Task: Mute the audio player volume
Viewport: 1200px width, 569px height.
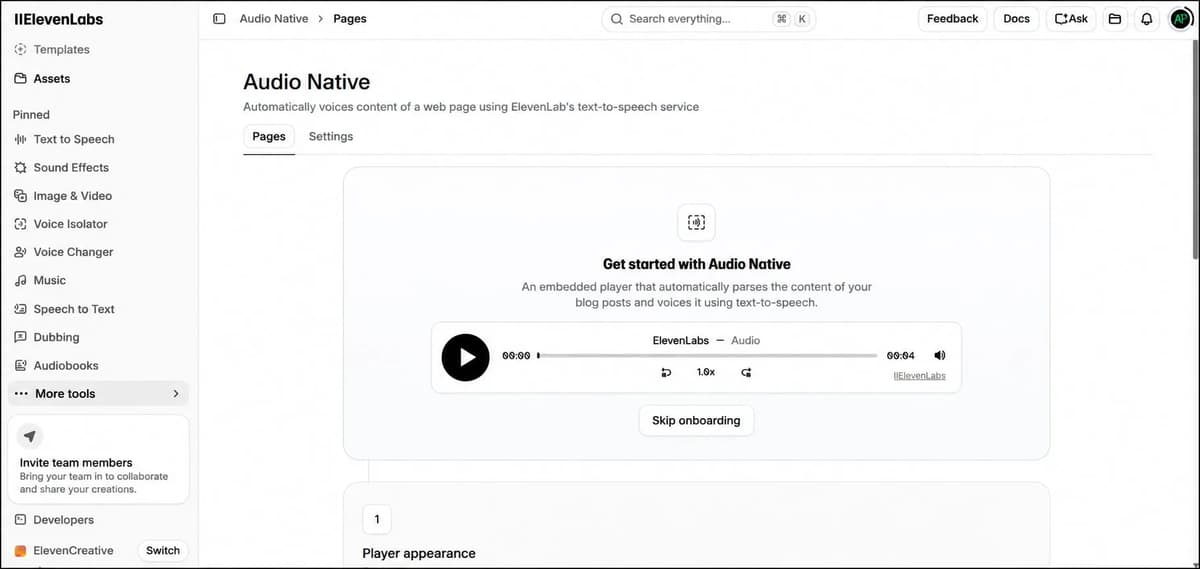Action: click(939, 355)
